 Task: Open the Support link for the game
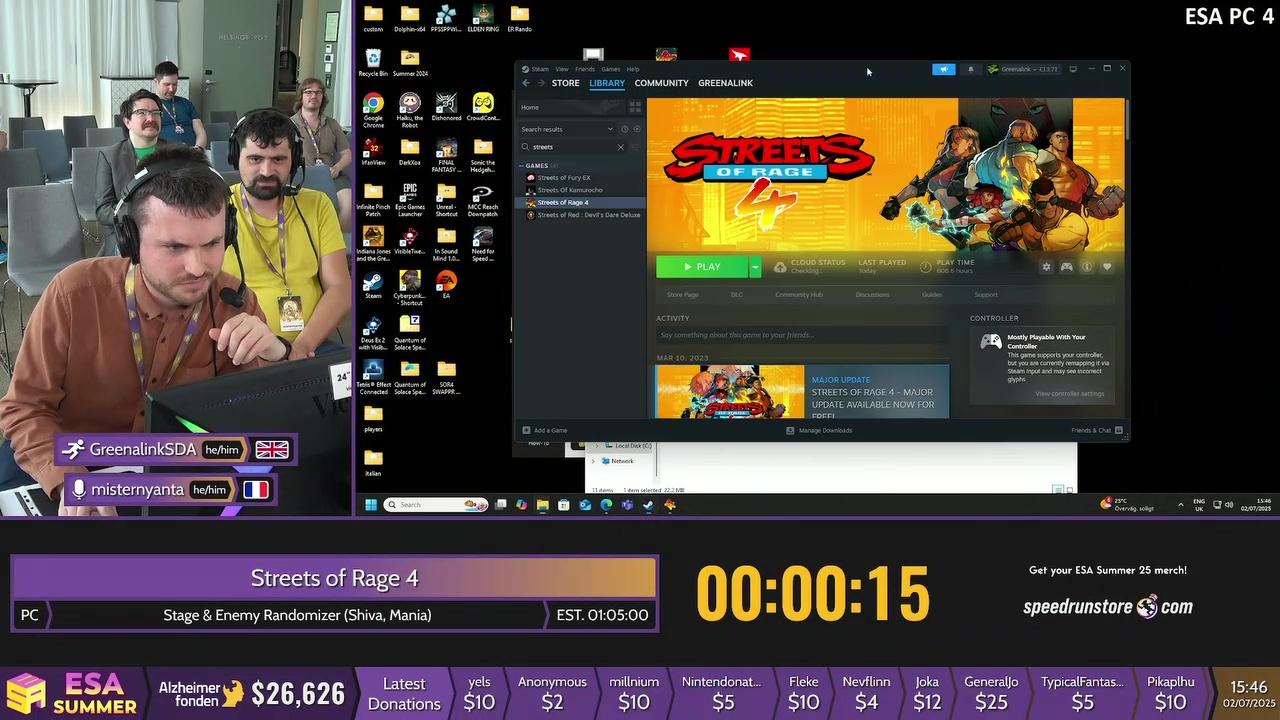tap(986, 295)
